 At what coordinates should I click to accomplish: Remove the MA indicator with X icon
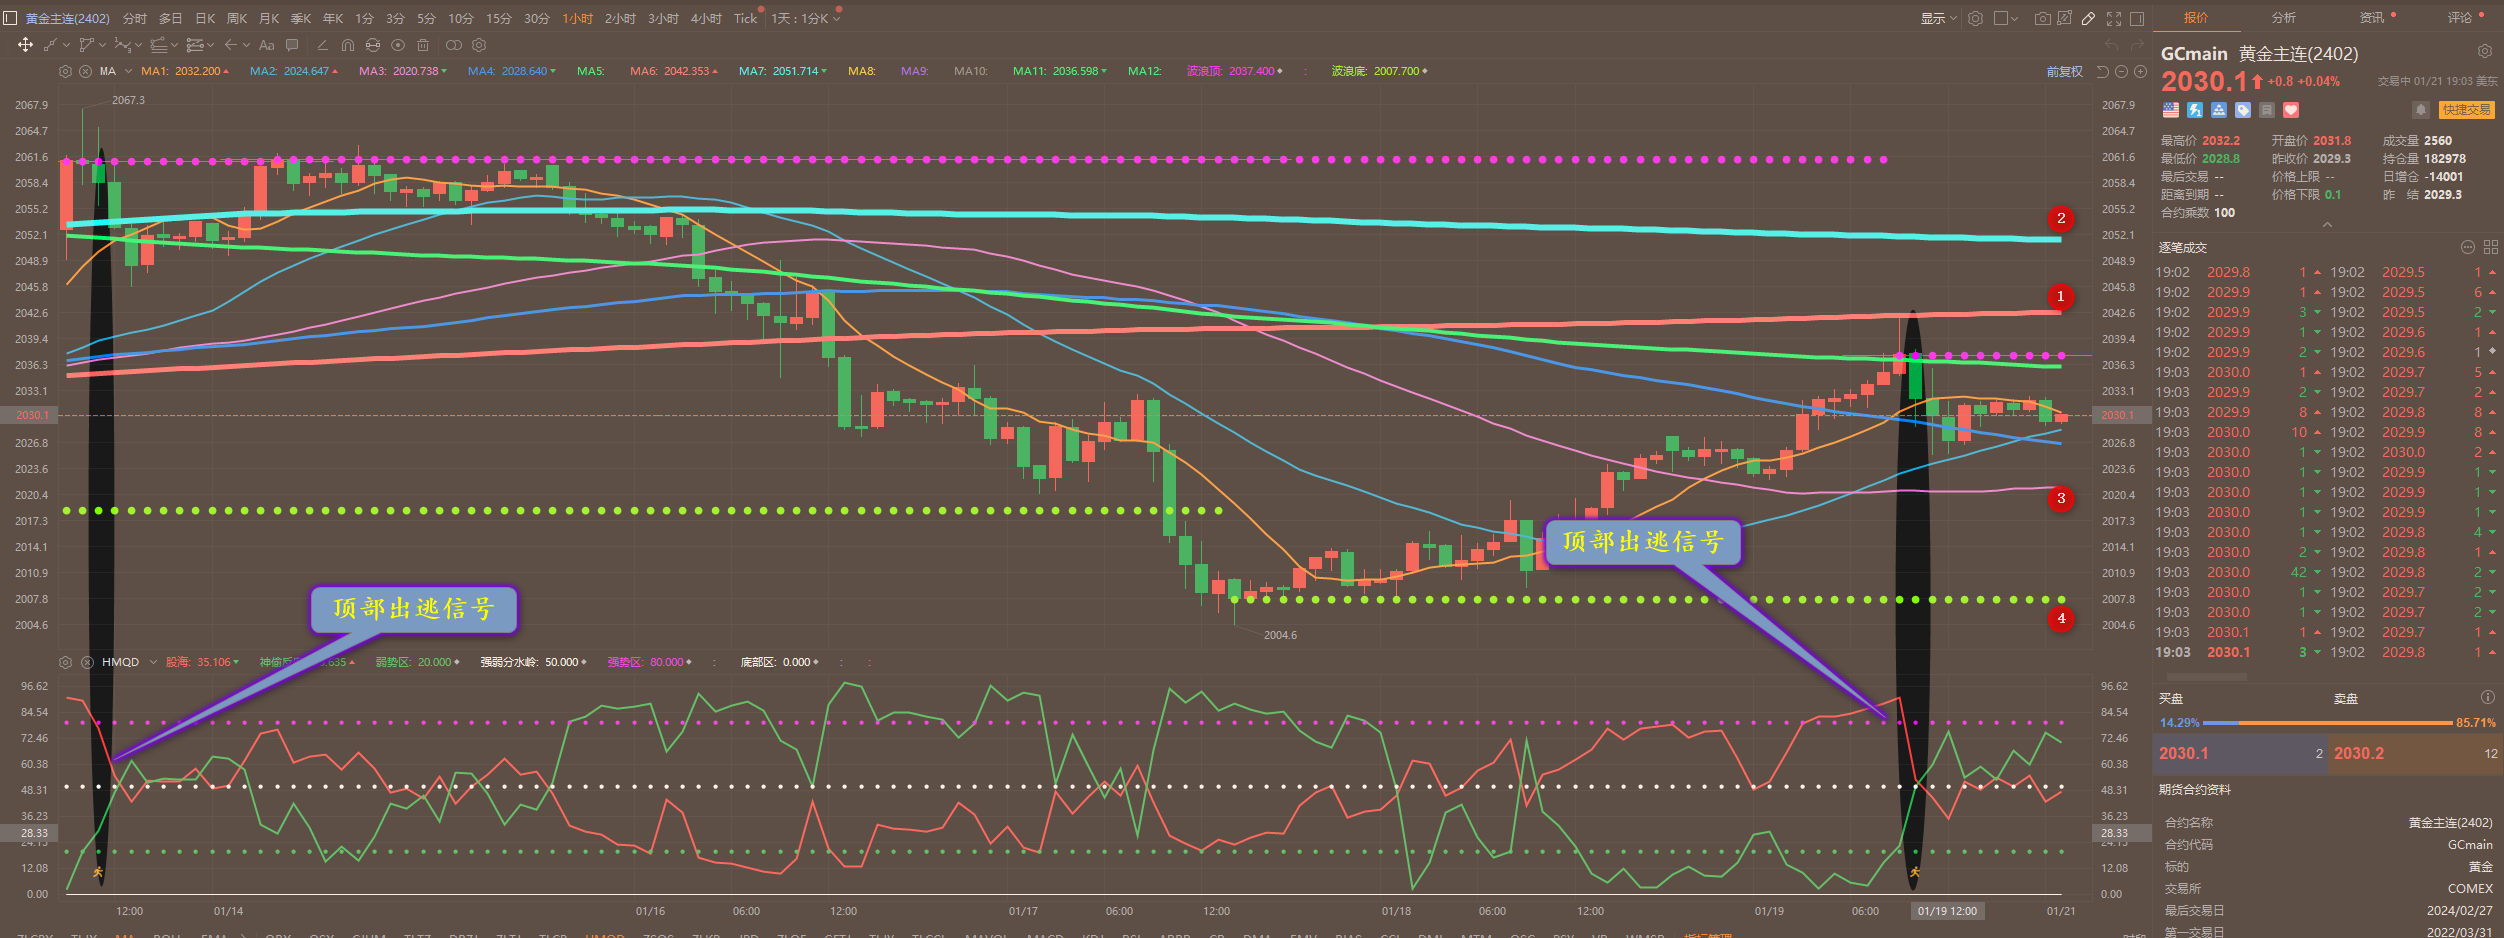tap(85, 72)
